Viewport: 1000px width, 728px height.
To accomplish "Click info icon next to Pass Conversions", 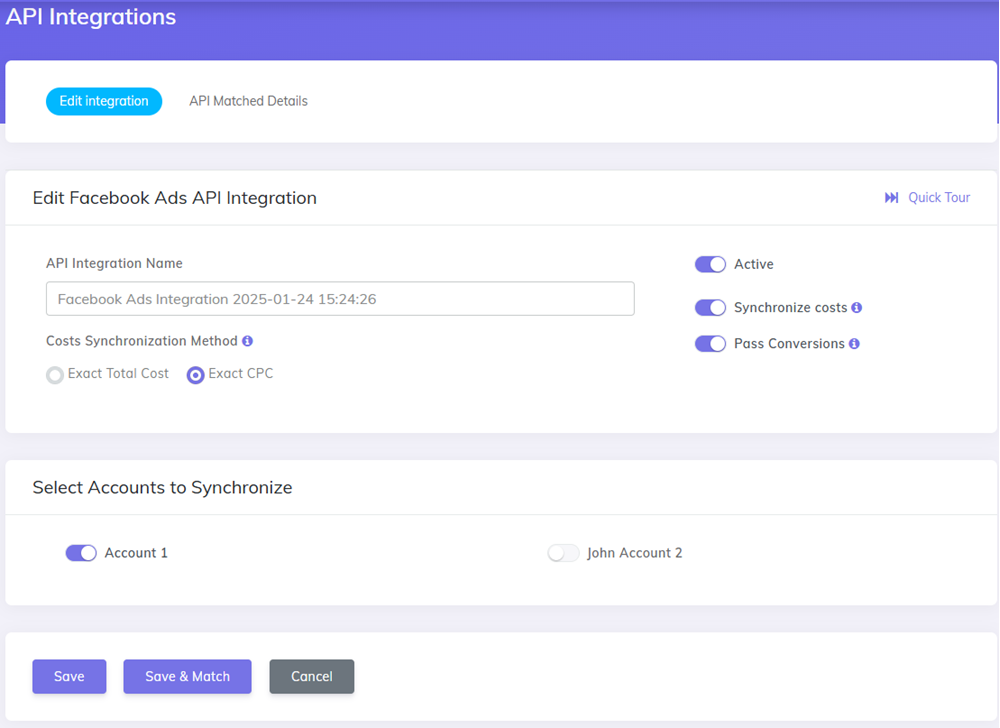I will pos(854,344).
